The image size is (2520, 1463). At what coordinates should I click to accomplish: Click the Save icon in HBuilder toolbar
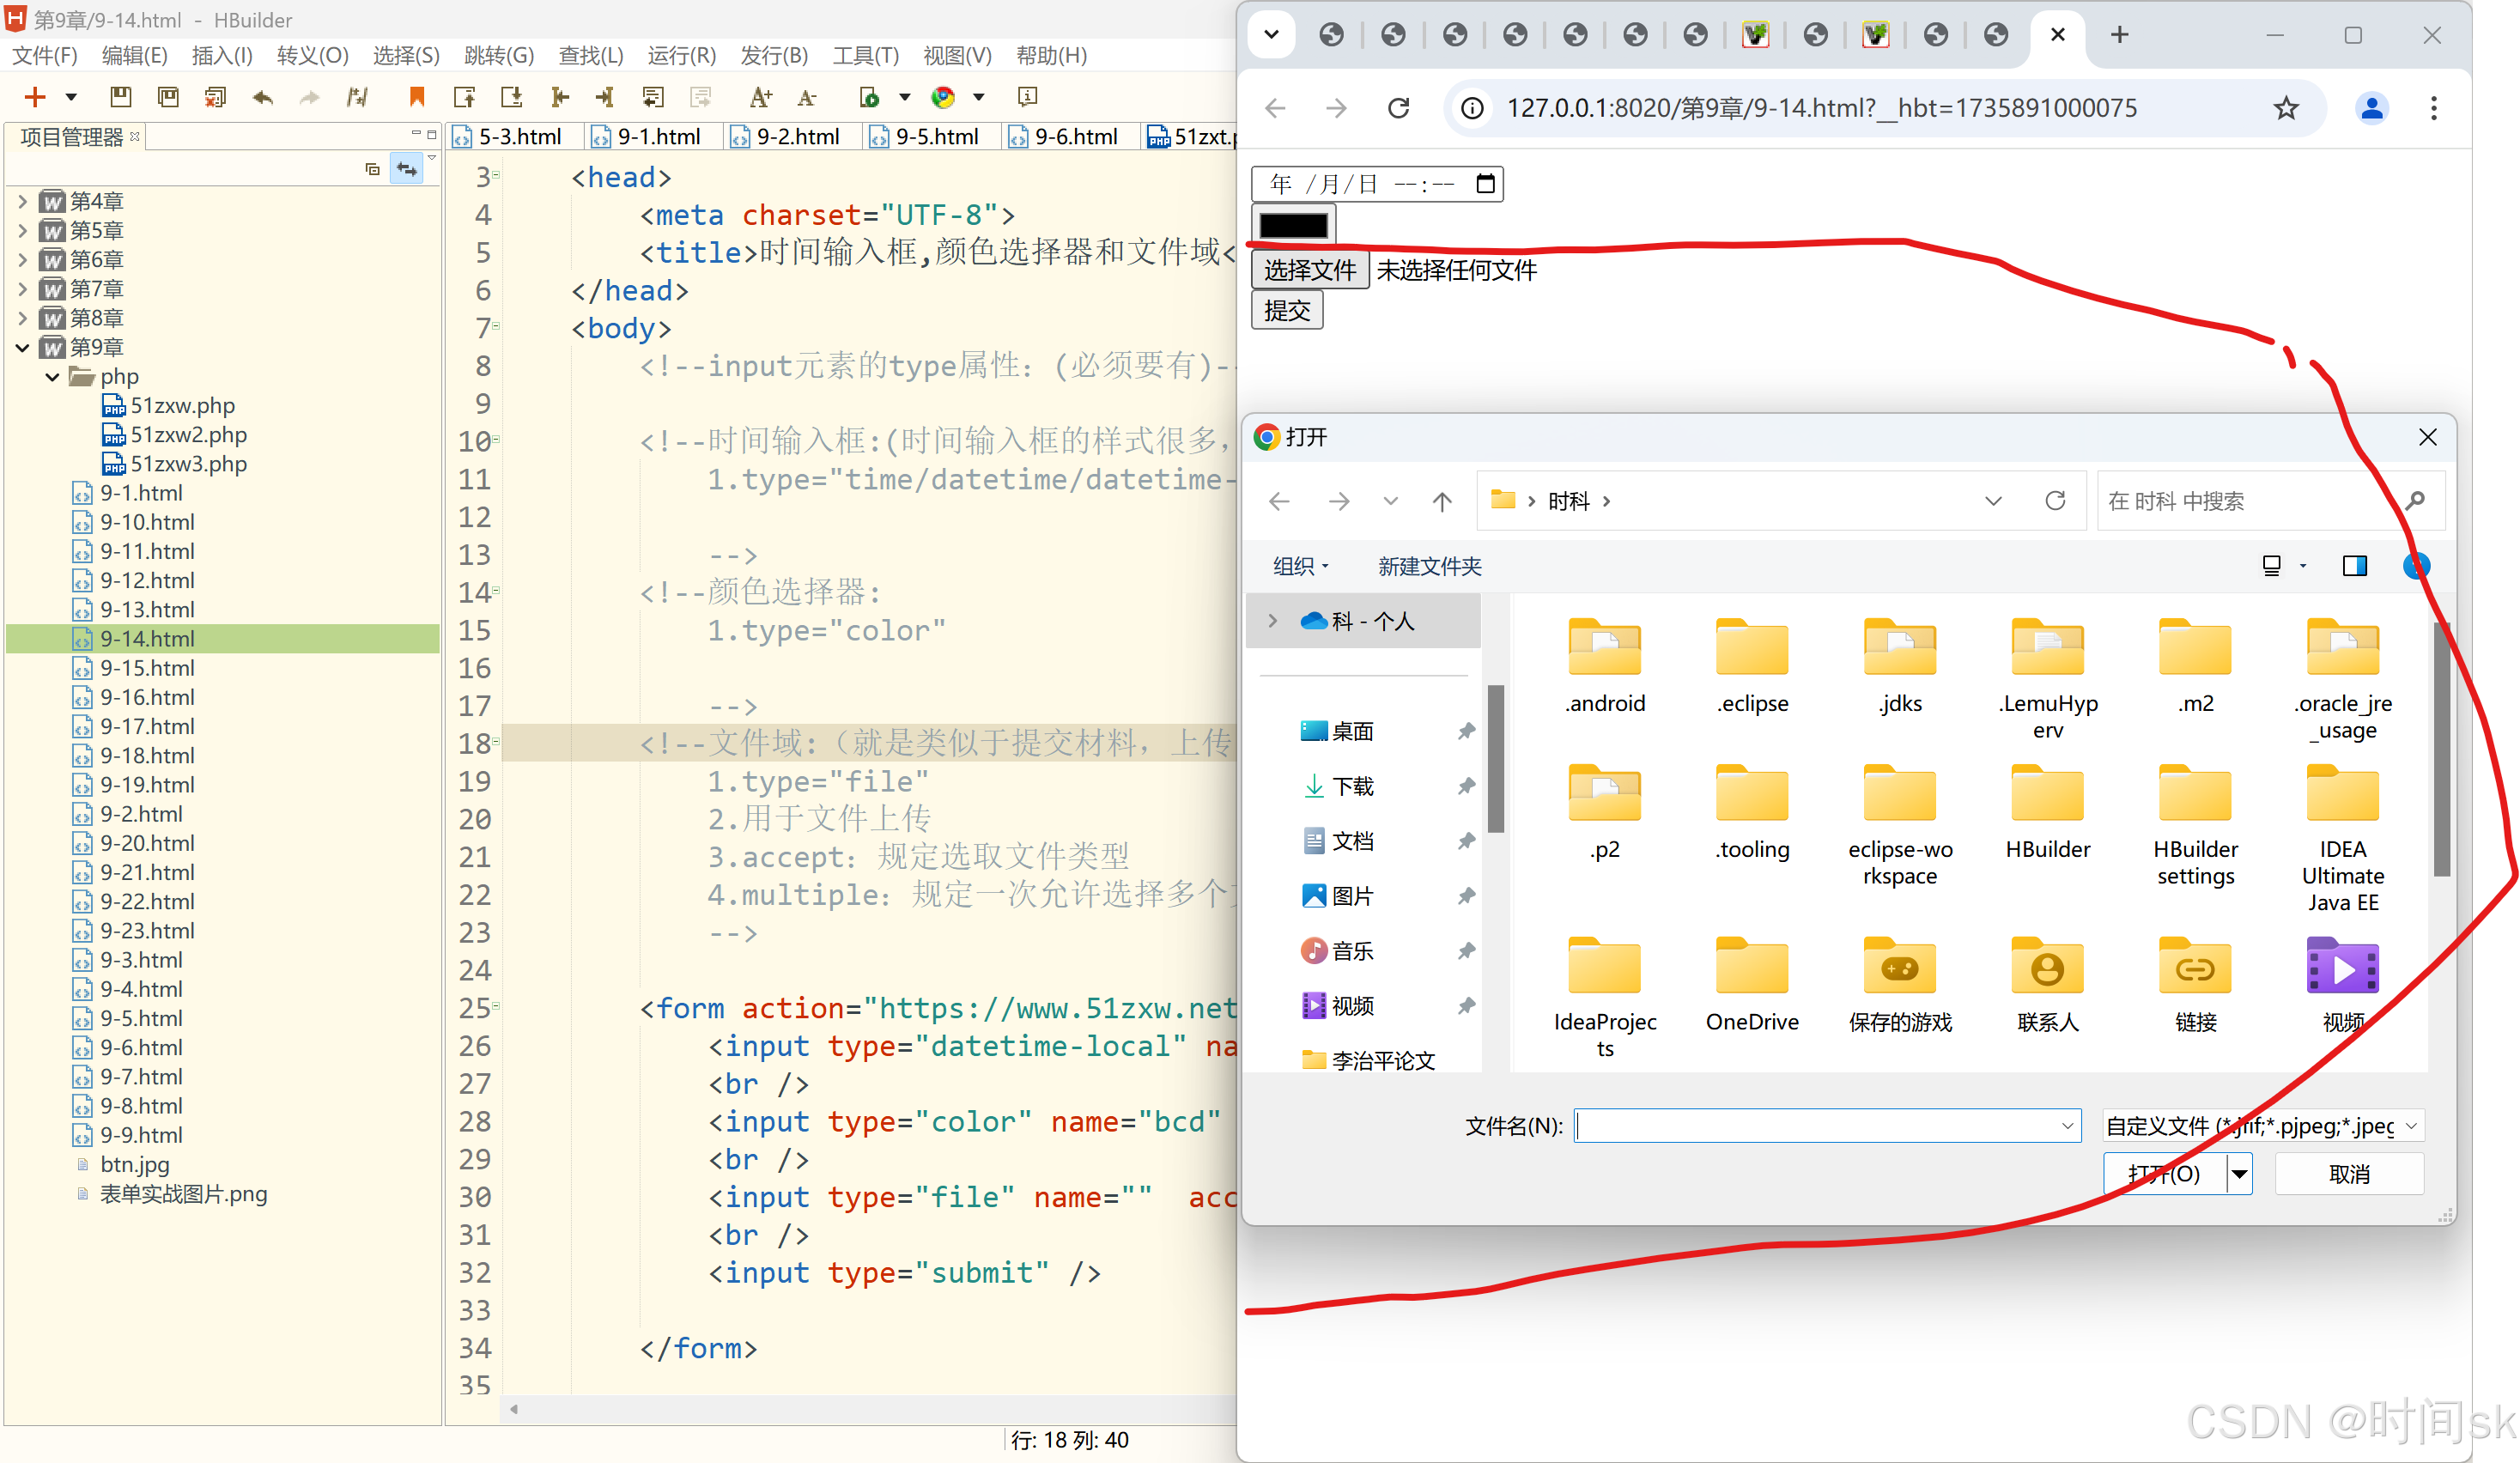(120, 97)
